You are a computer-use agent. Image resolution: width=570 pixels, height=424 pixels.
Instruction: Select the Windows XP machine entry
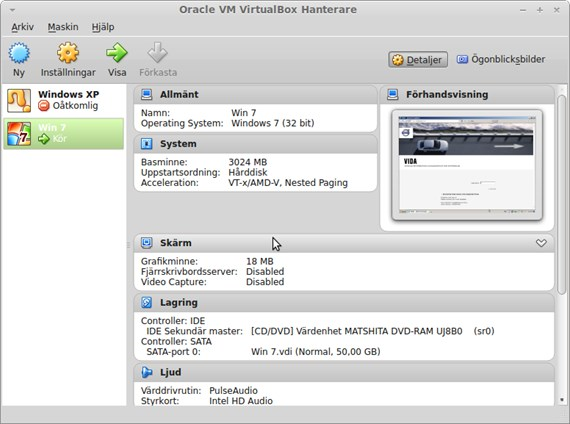(64, 101)
